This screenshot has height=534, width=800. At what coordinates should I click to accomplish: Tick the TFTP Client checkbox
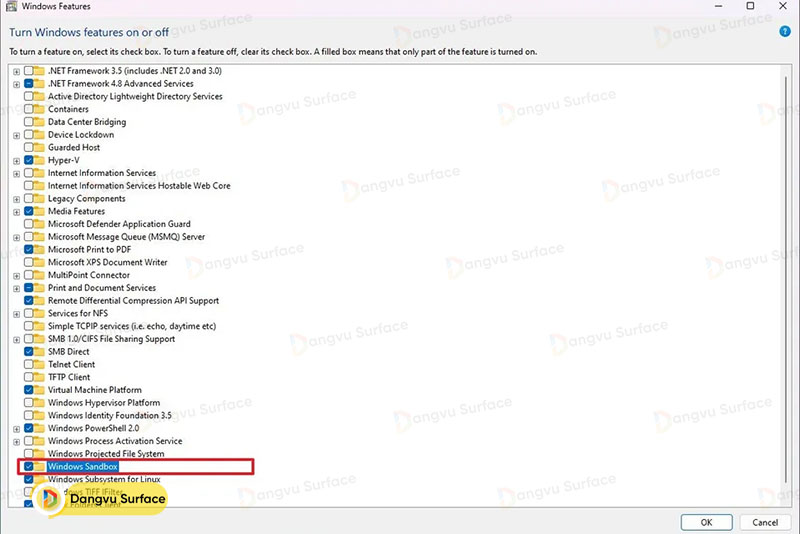click(29, 377)
